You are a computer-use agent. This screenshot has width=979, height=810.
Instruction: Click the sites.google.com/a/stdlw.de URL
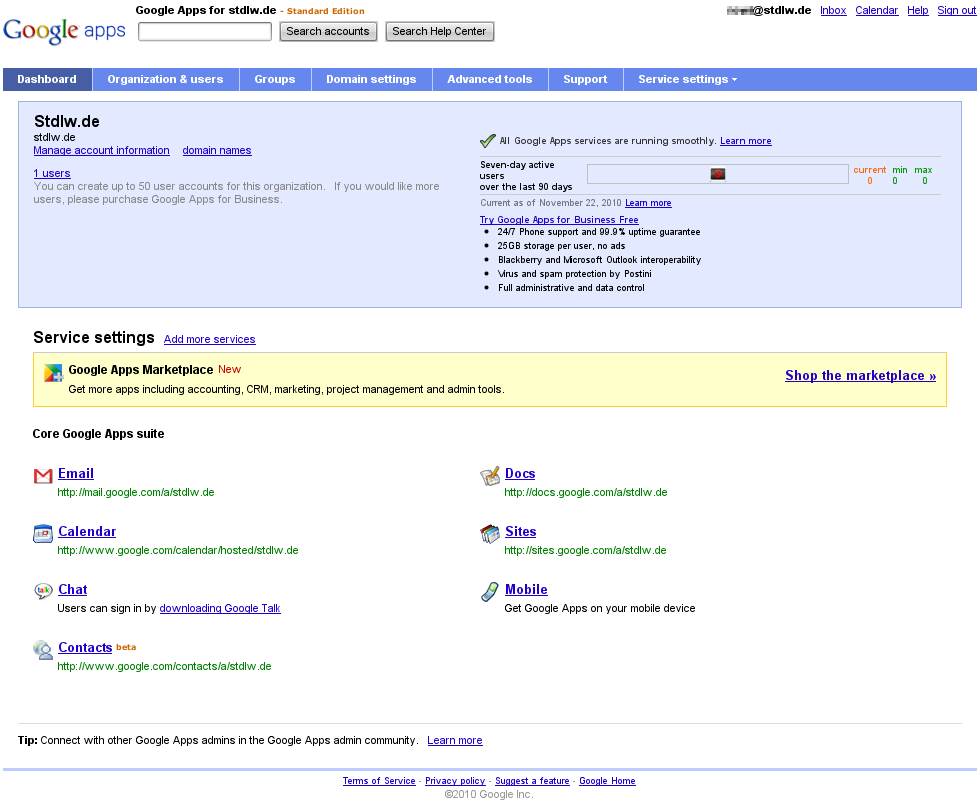point(585,550)
